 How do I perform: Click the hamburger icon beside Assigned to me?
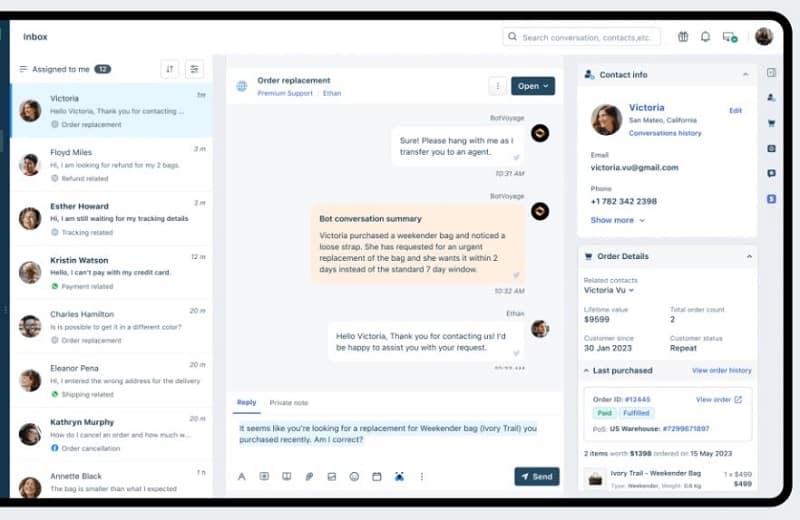[23, 69]
